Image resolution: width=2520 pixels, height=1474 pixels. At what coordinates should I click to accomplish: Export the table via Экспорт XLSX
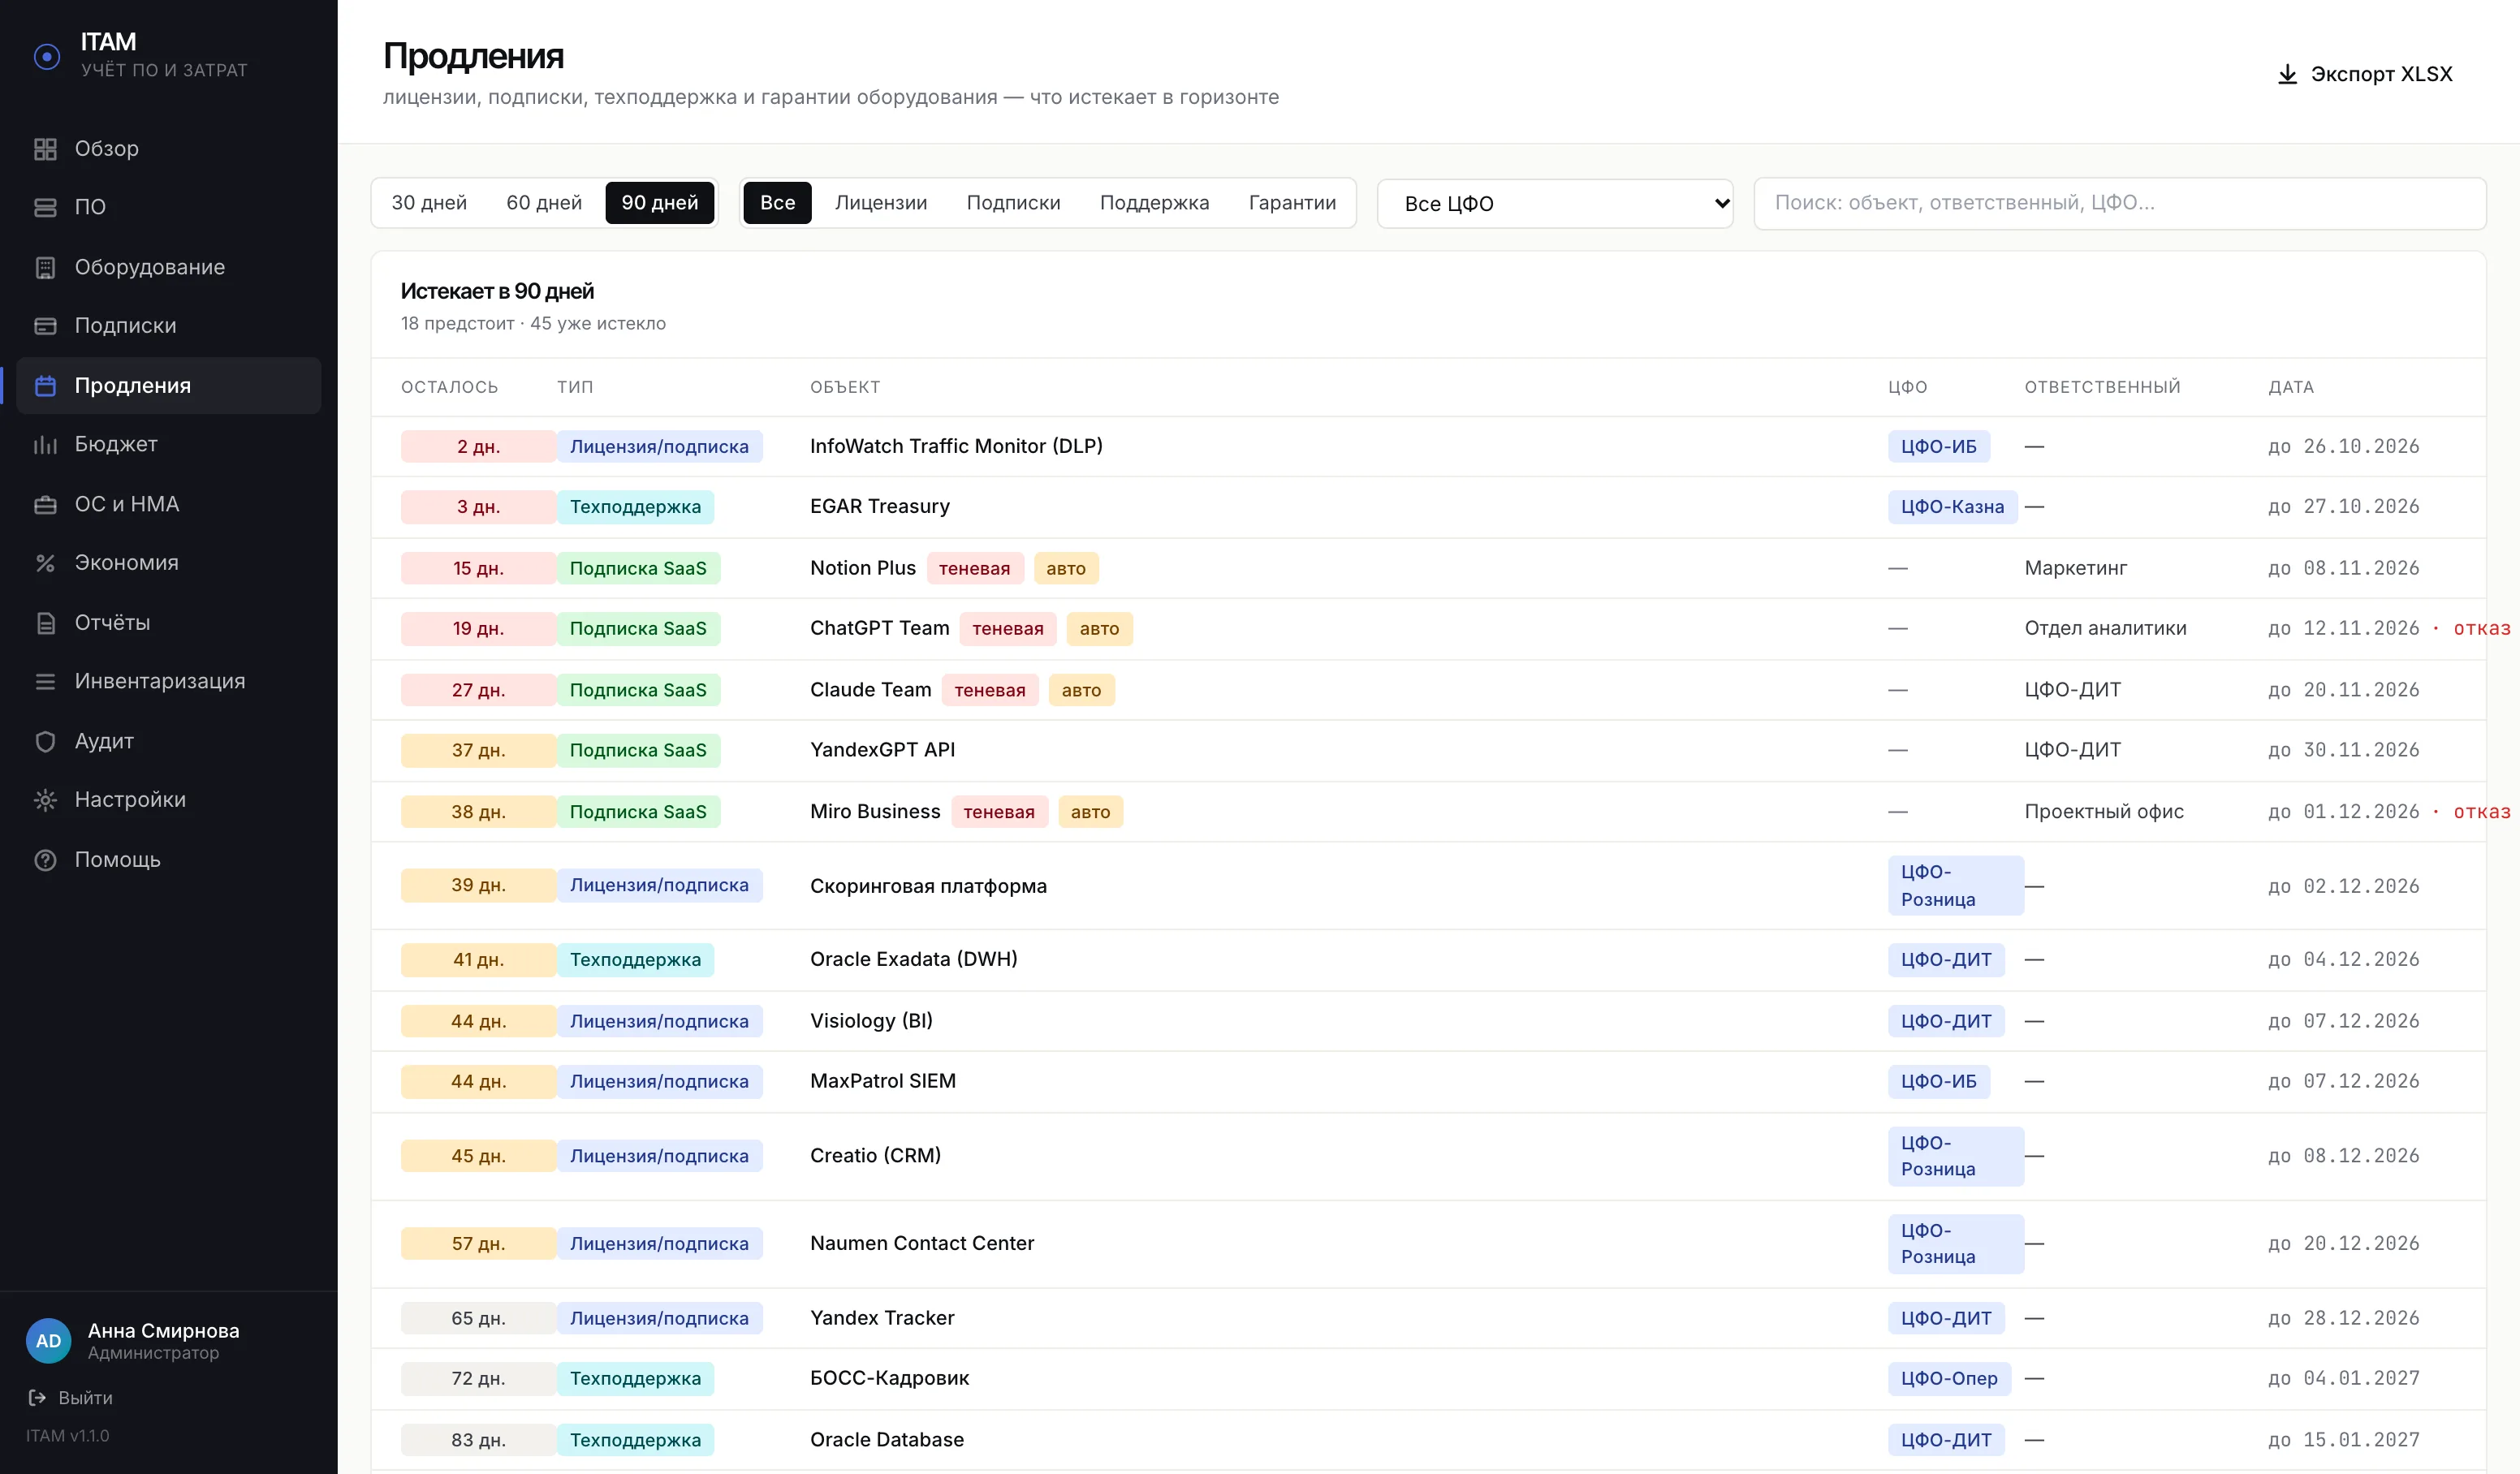coord(2365,74)
